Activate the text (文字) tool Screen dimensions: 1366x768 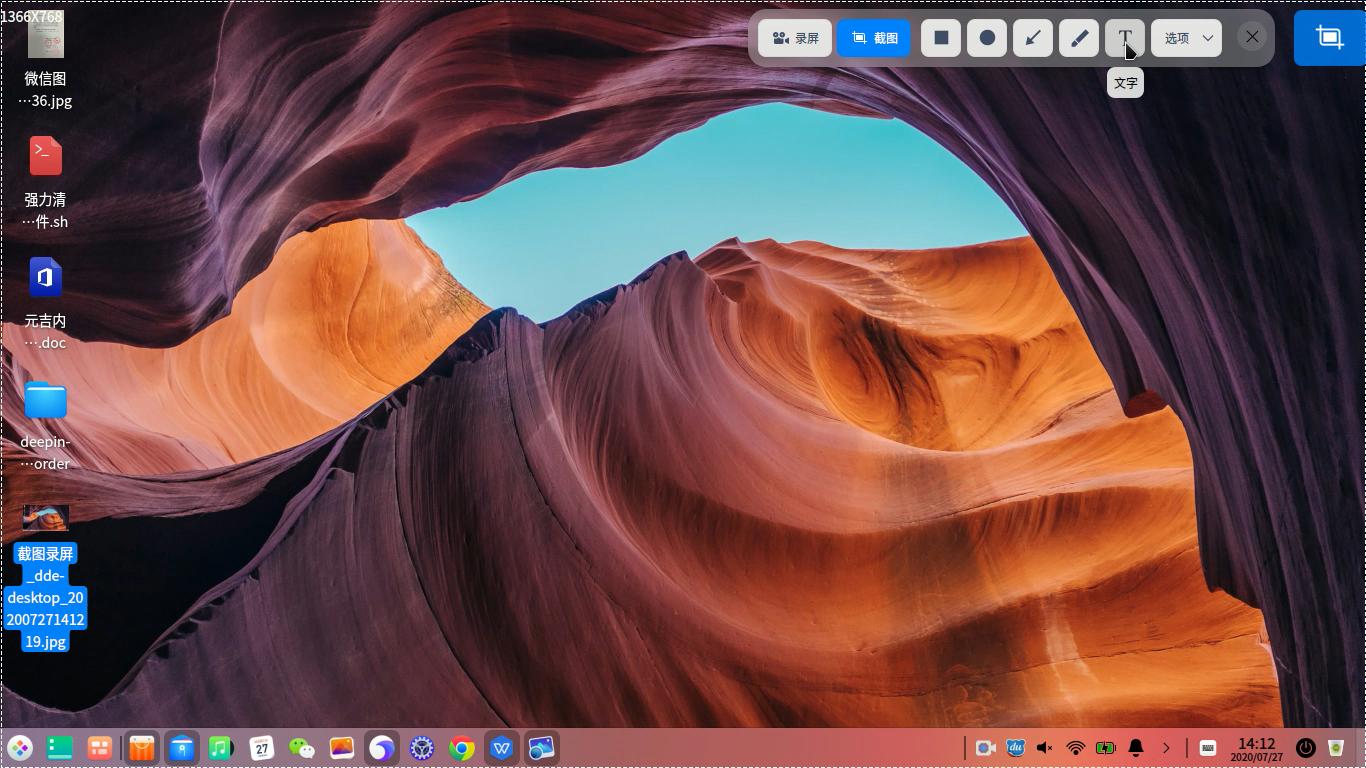click(1125, 38)
